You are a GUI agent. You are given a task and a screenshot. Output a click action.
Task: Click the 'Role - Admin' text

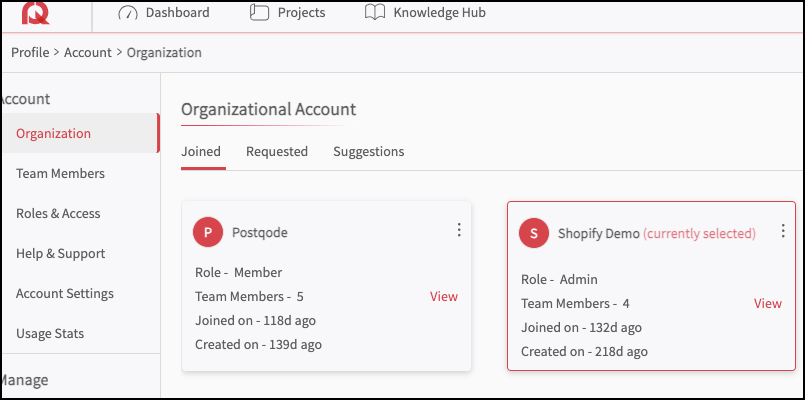click(x=560, y=279)
